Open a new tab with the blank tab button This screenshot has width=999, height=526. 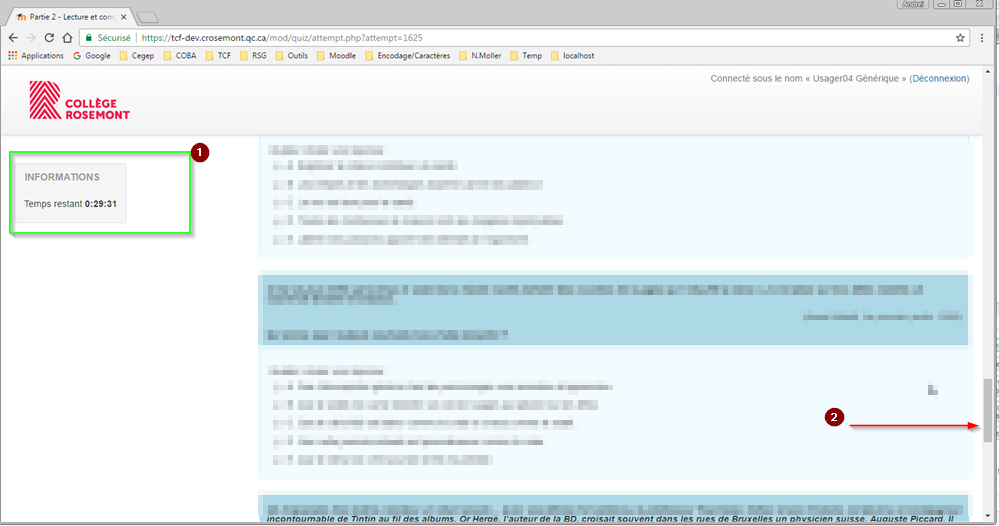[147, 17]
